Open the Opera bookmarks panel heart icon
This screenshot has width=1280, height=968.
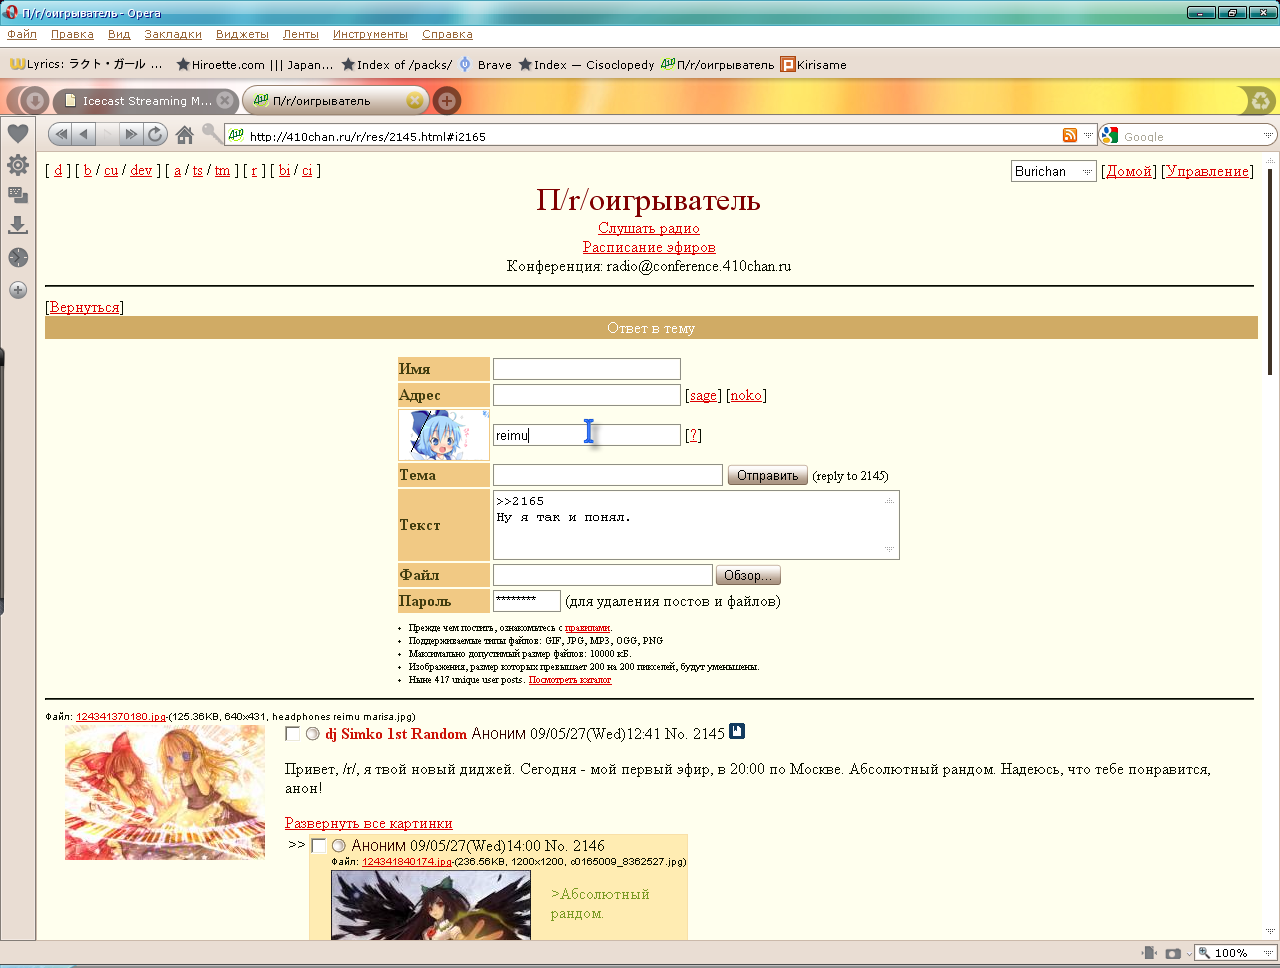(18, 133)
